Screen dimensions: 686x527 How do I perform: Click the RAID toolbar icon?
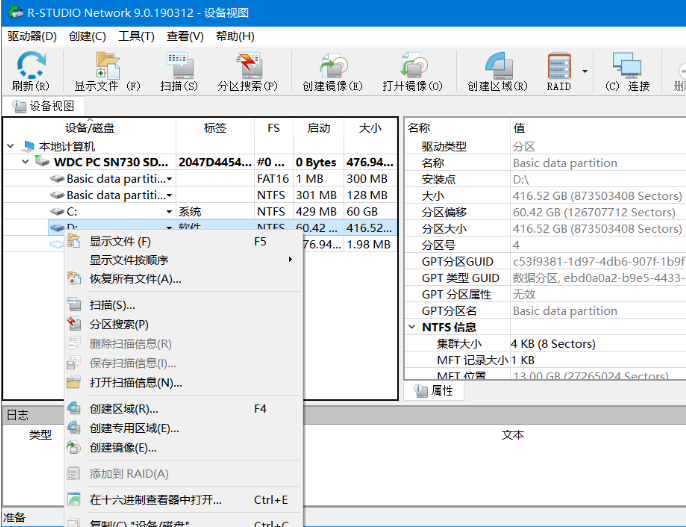tap(559, 71)
